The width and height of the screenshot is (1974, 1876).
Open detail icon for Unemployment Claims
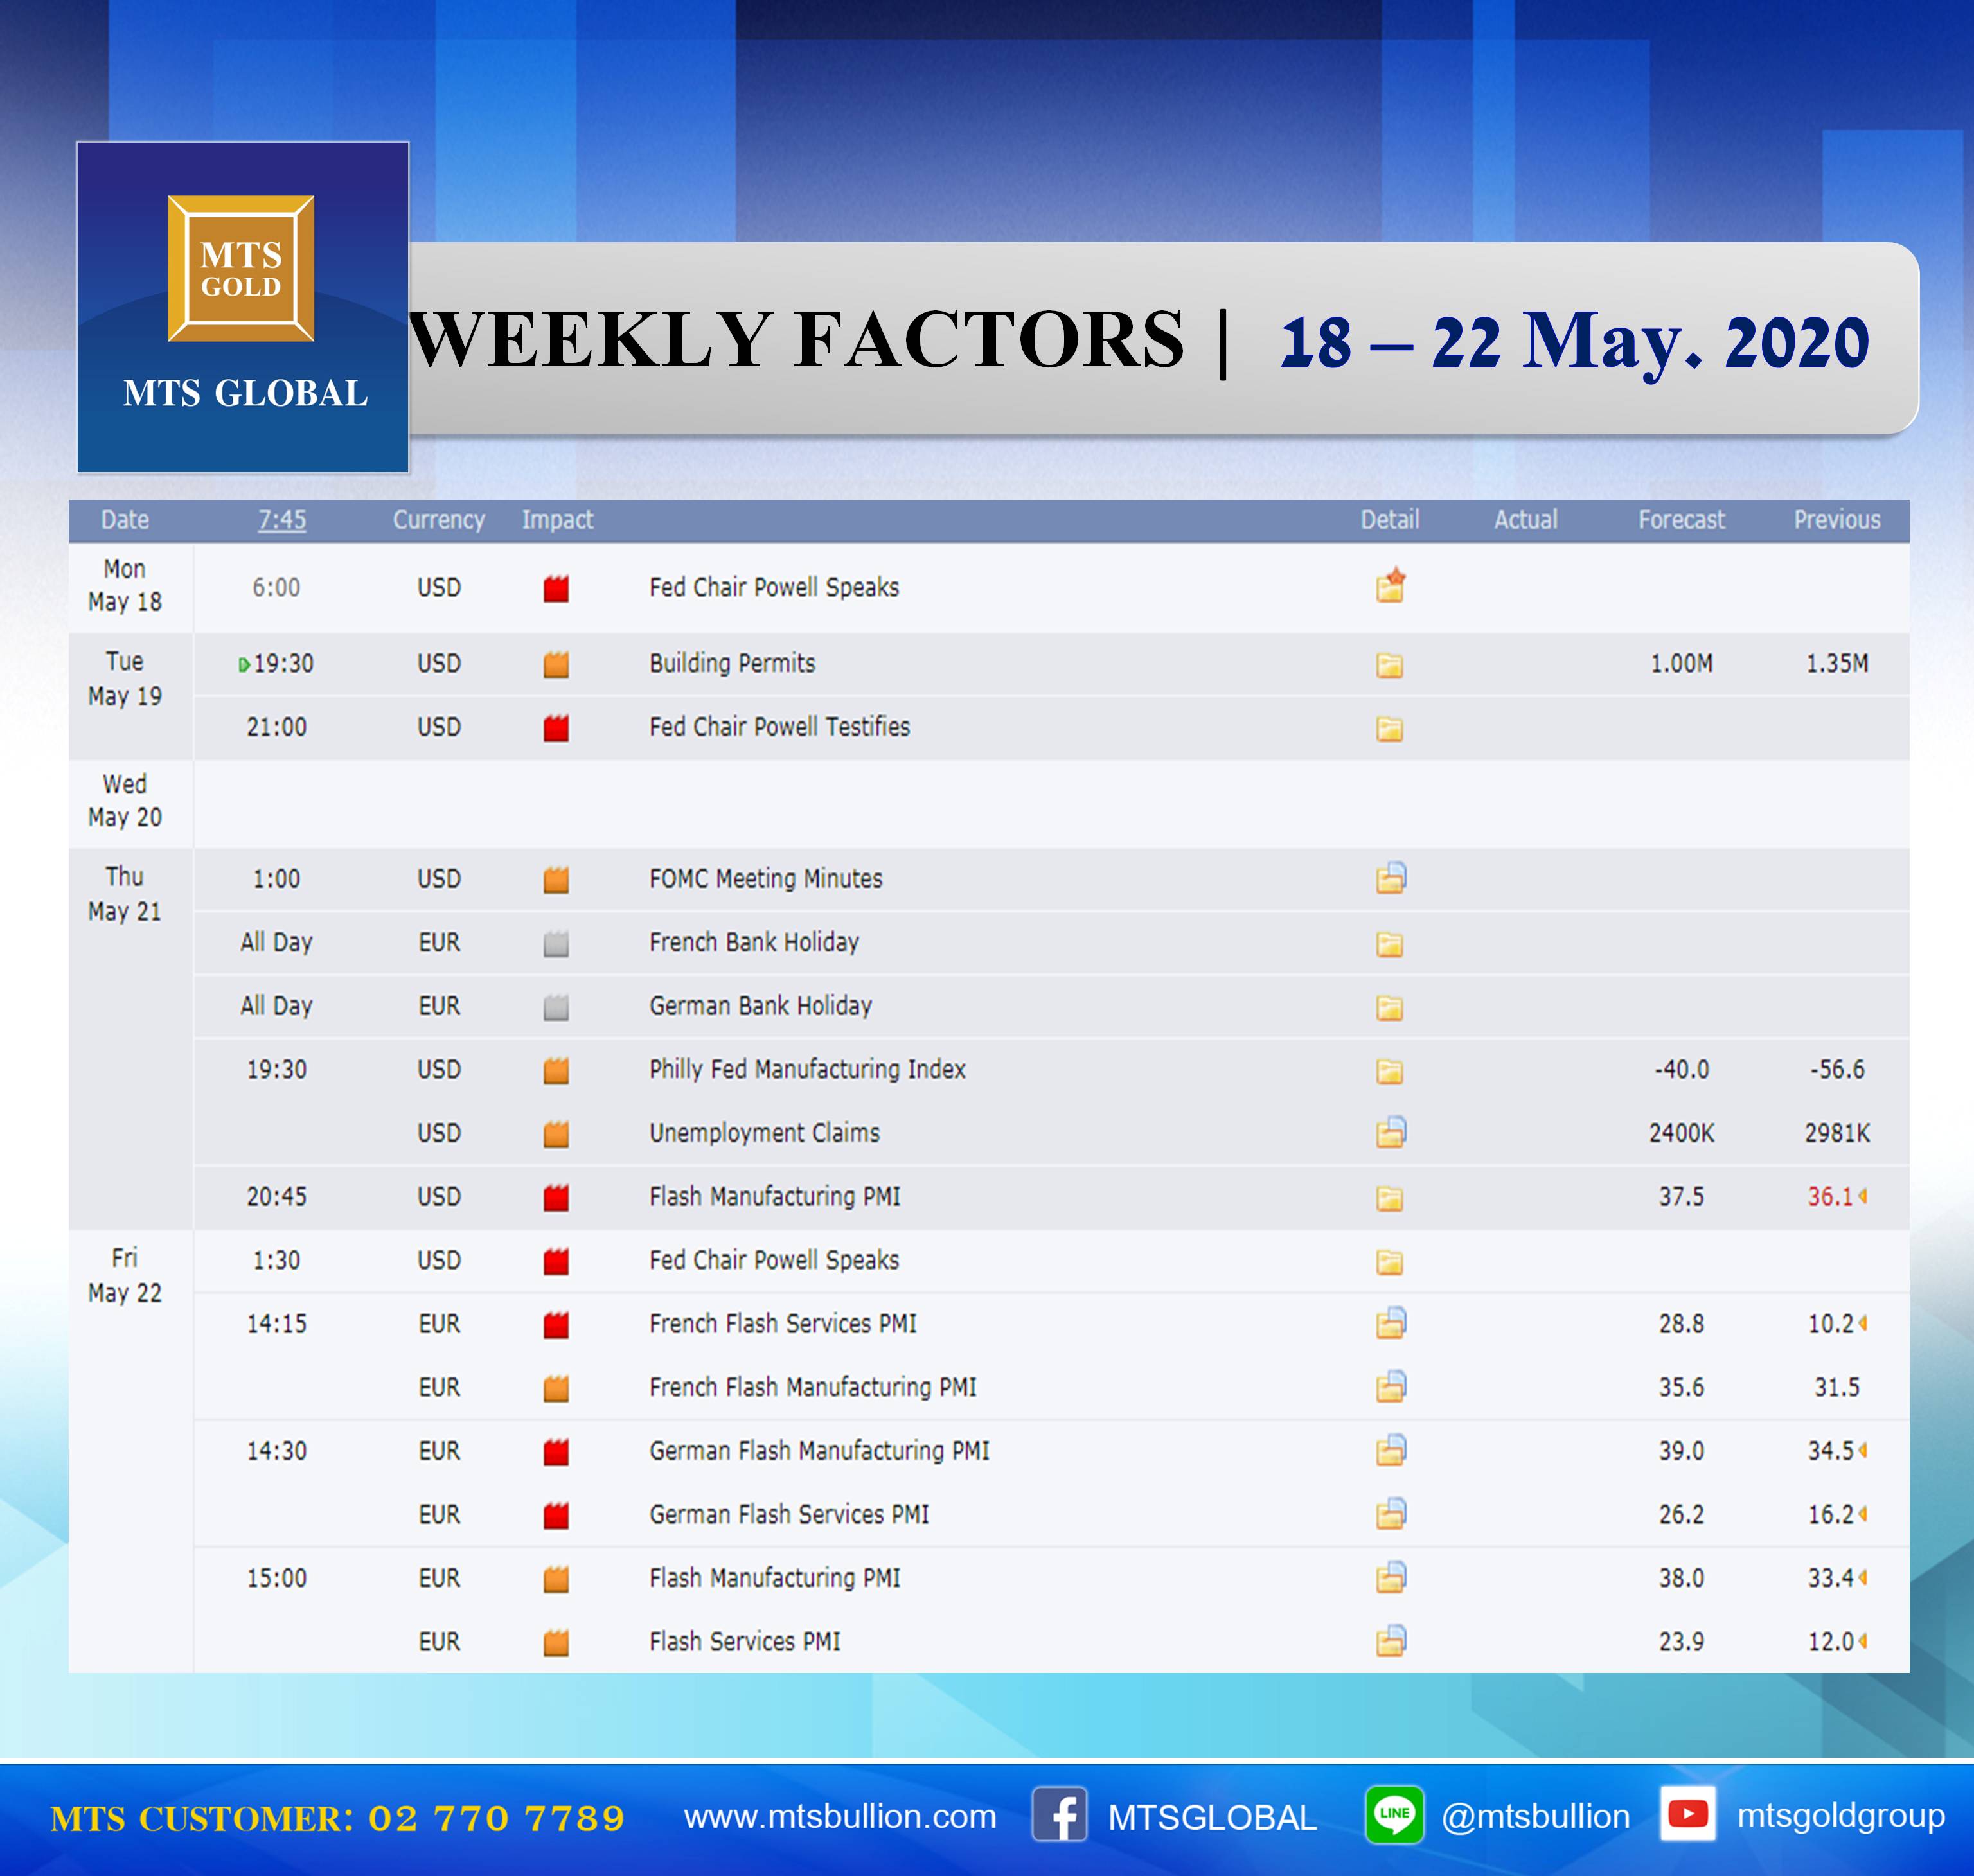pos(1391,1132)
